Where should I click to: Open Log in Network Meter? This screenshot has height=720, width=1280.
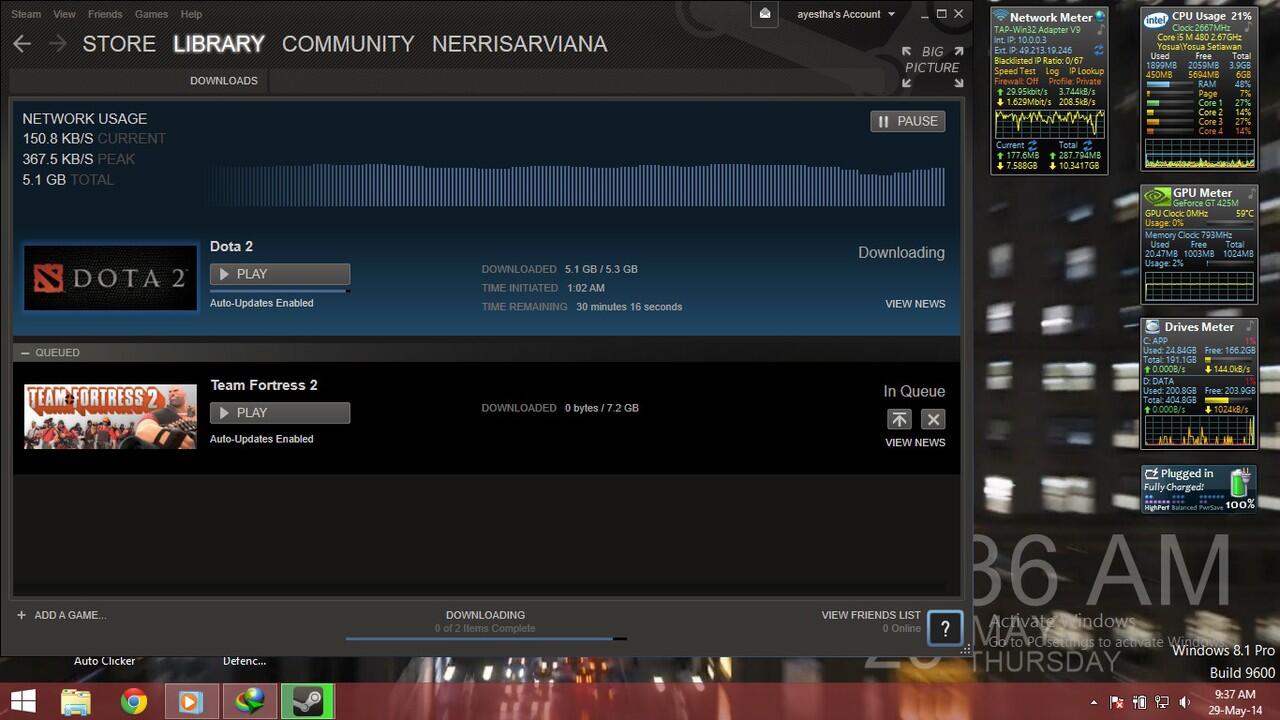pos(1052,71)
